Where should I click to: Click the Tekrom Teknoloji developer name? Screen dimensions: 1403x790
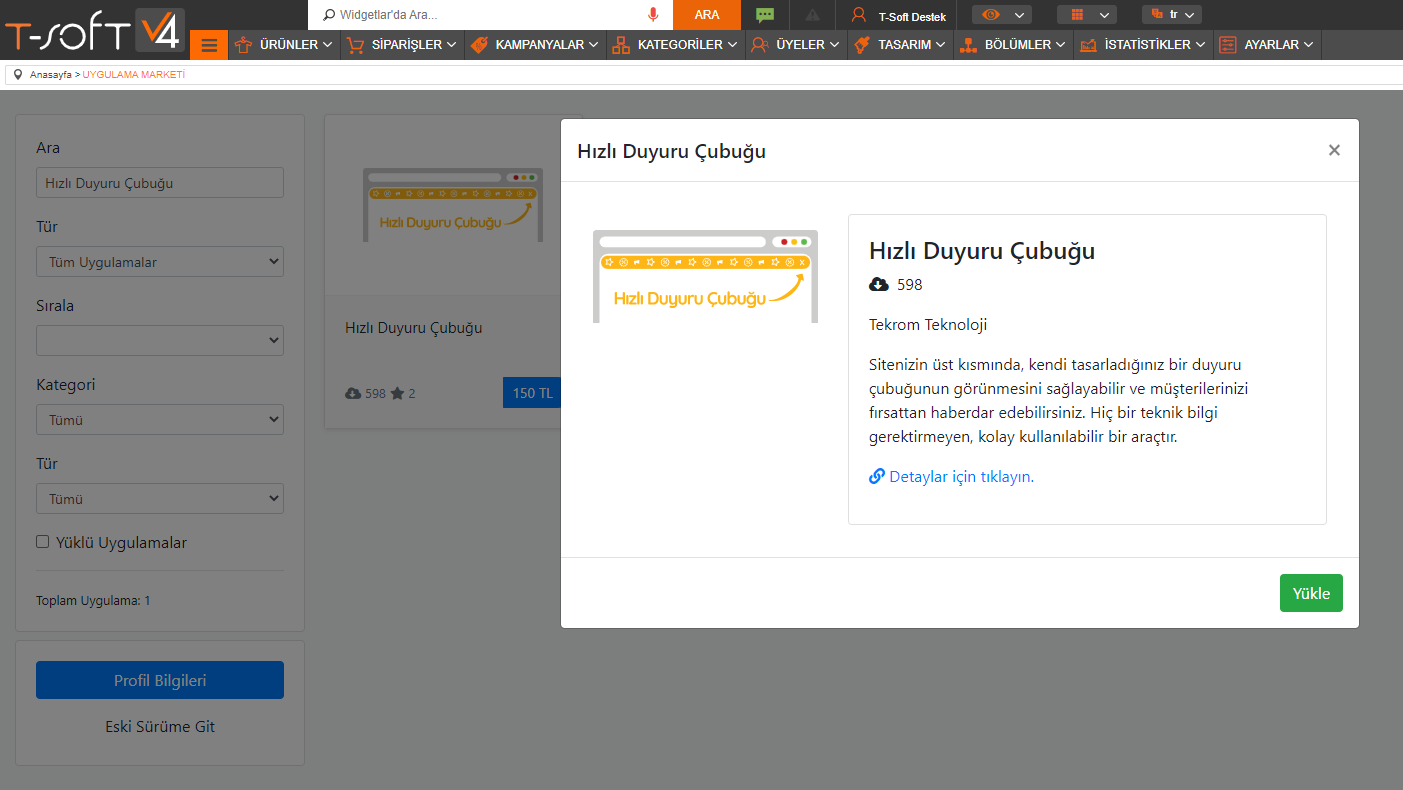point(928,325)
